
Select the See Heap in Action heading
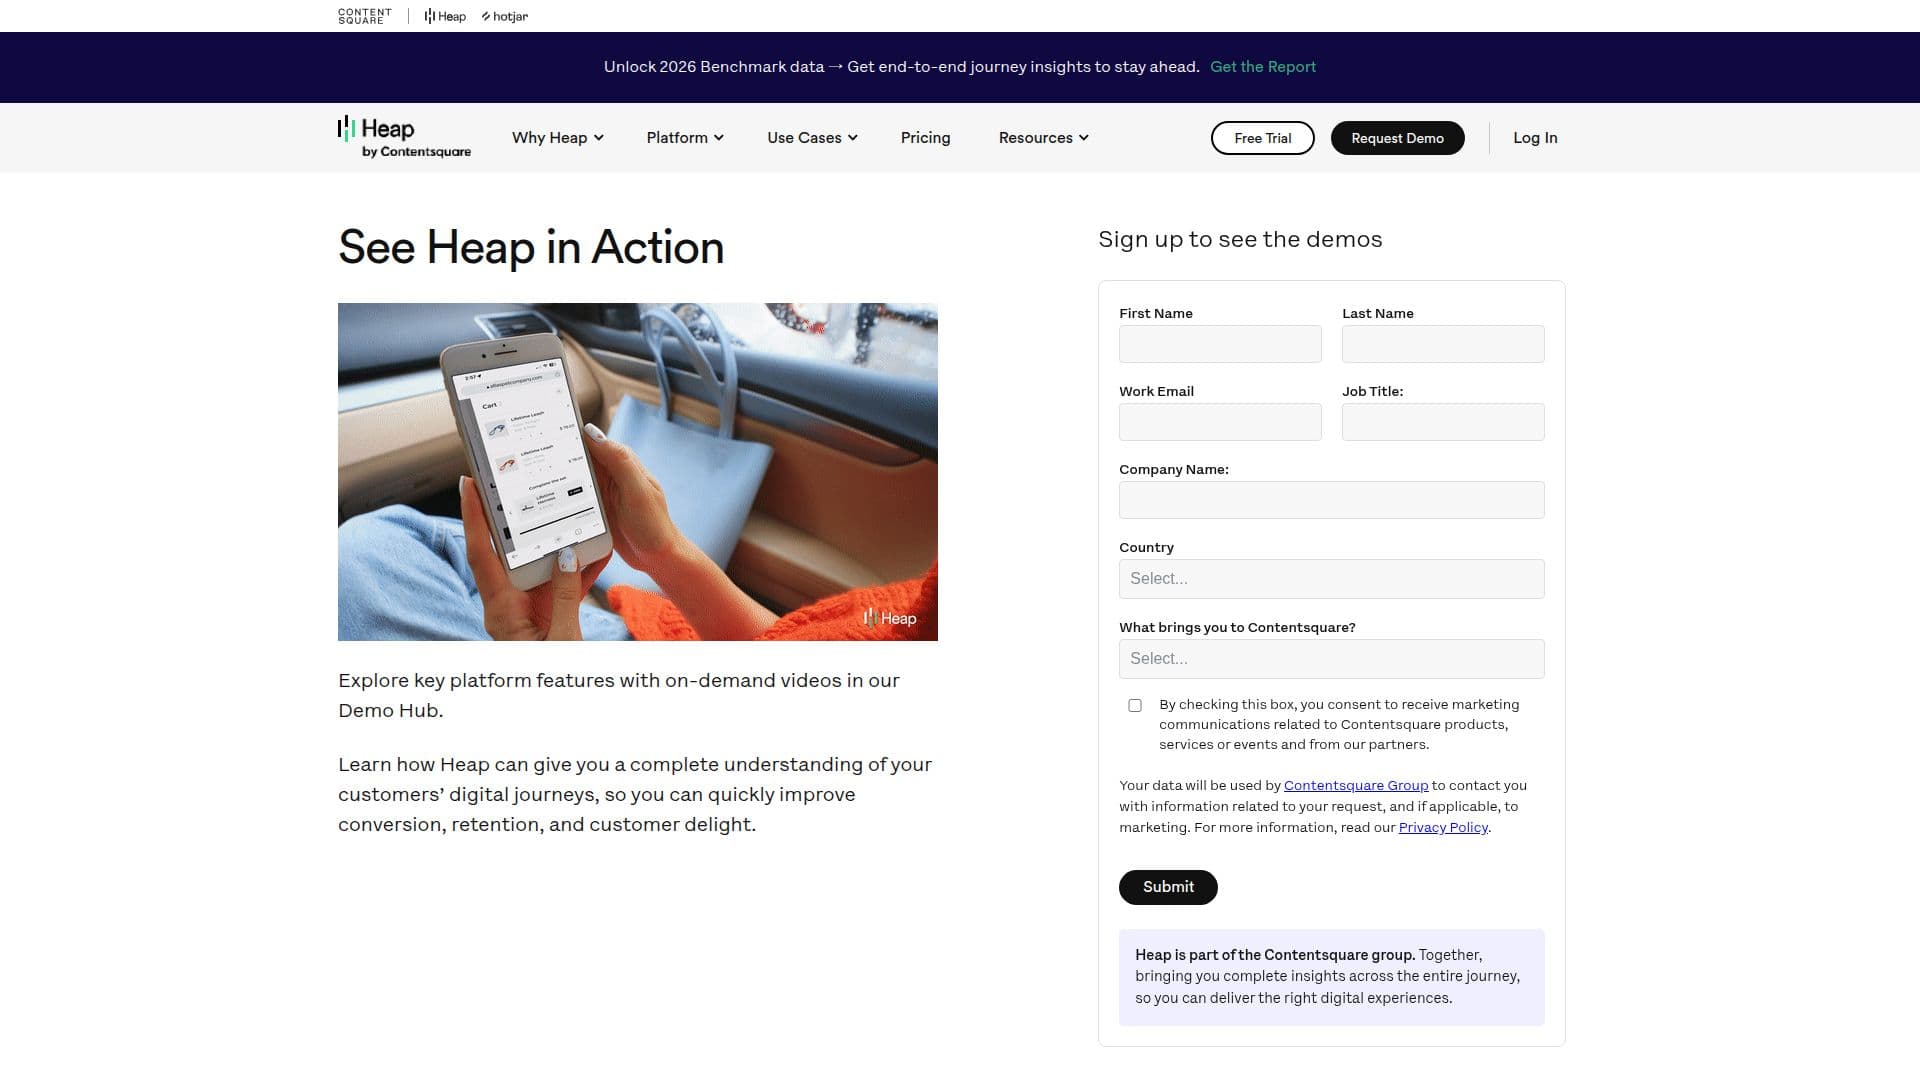[531, 247]
